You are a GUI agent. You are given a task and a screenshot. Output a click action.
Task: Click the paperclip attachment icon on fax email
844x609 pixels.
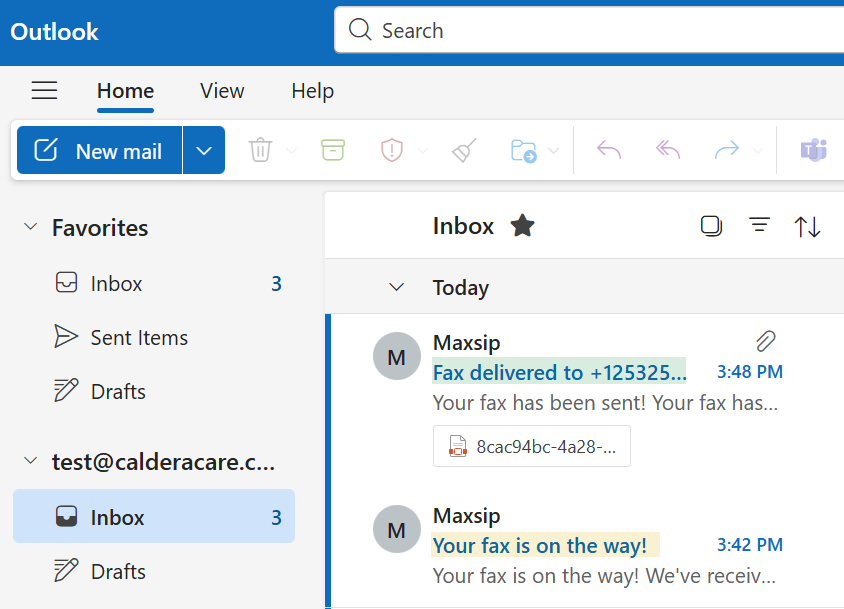click(x=765, y=341)
